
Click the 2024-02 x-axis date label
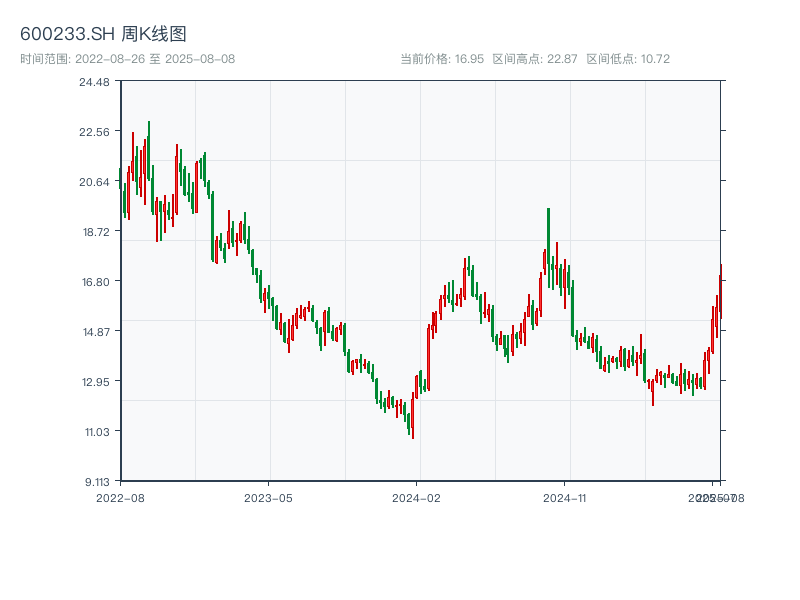pos(417,497)
